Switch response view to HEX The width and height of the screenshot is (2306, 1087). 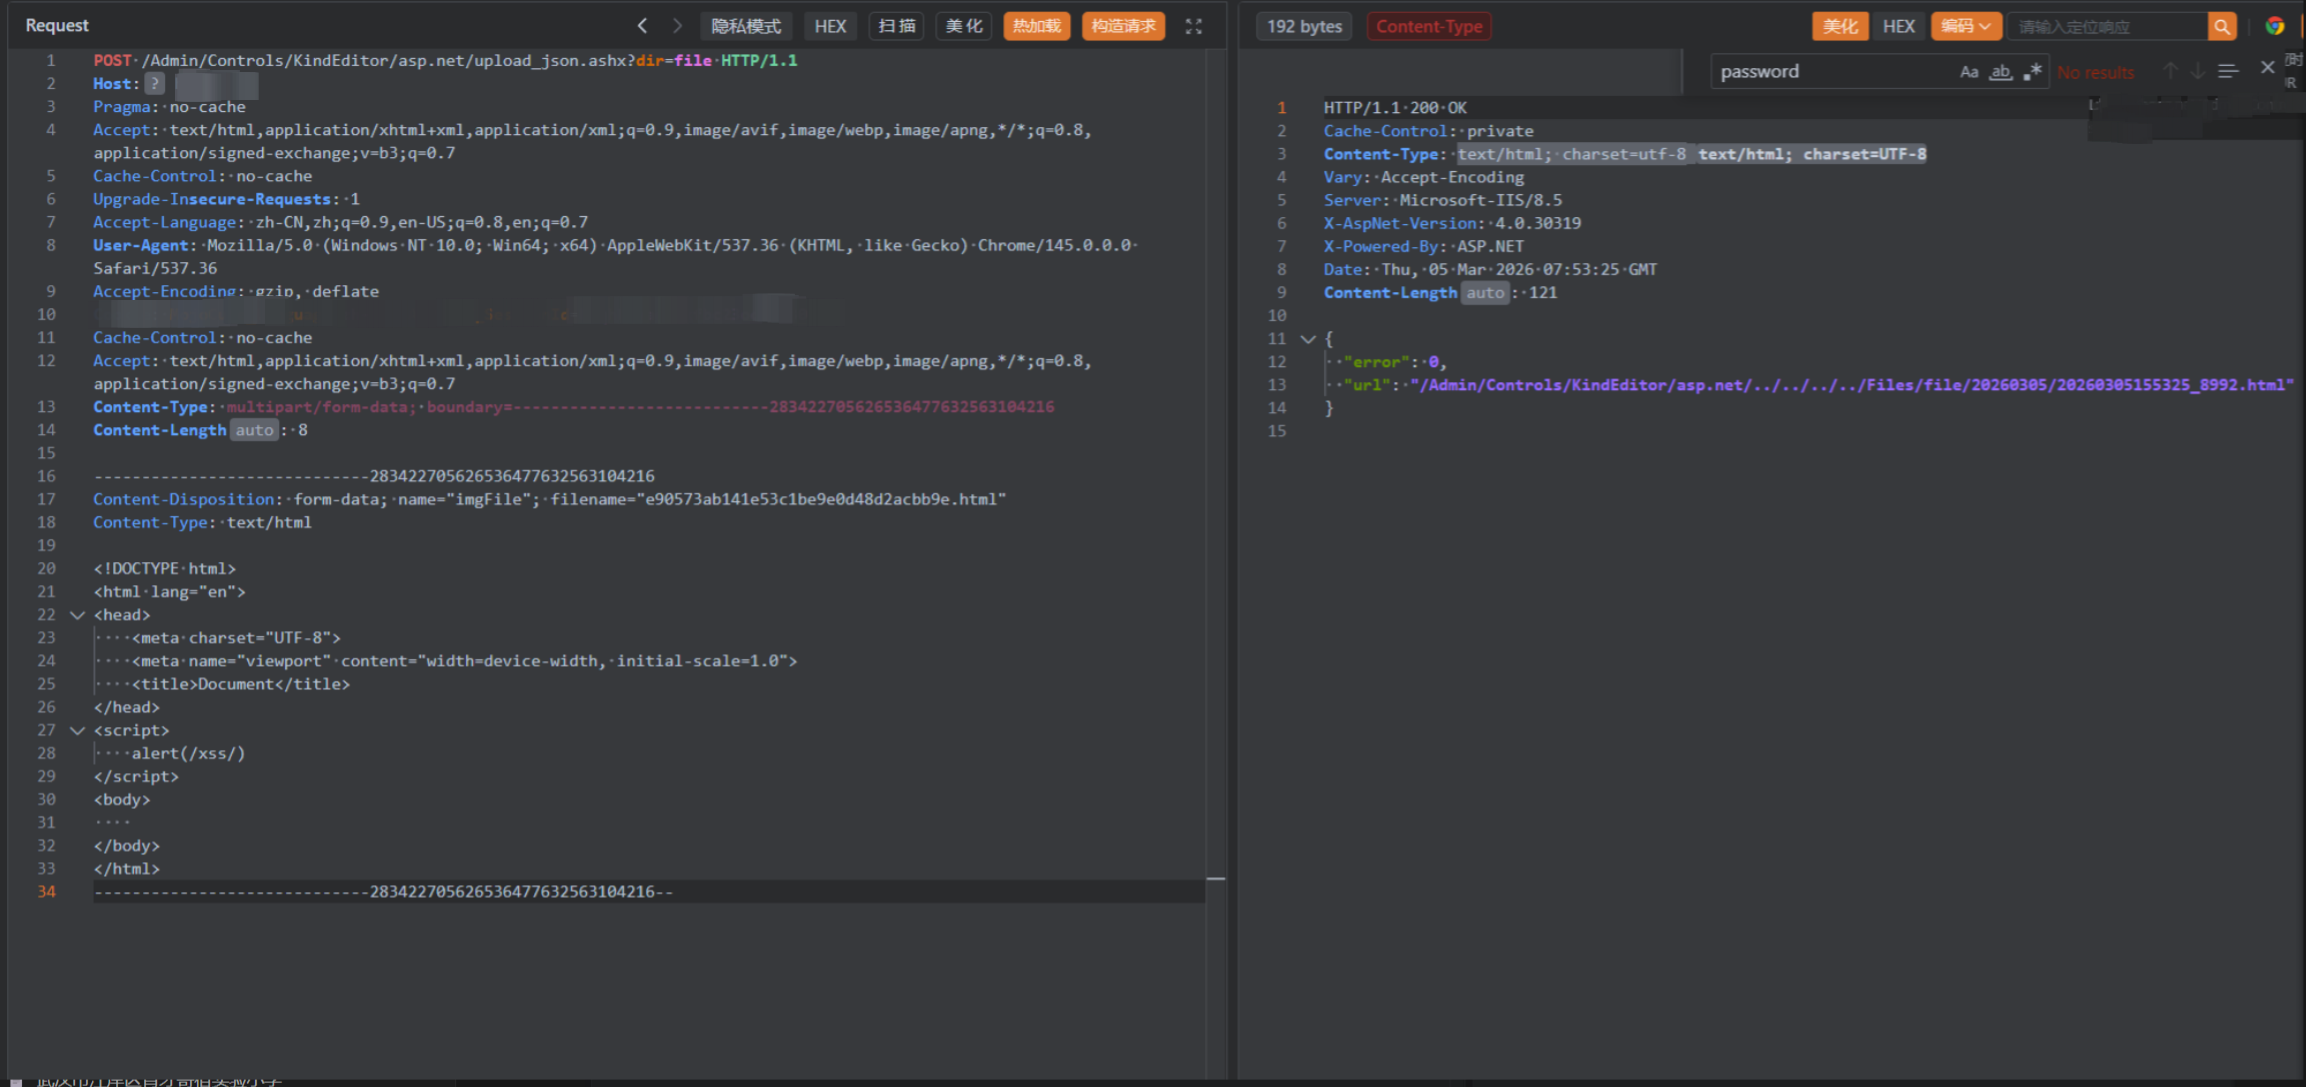coord(1898,27)
